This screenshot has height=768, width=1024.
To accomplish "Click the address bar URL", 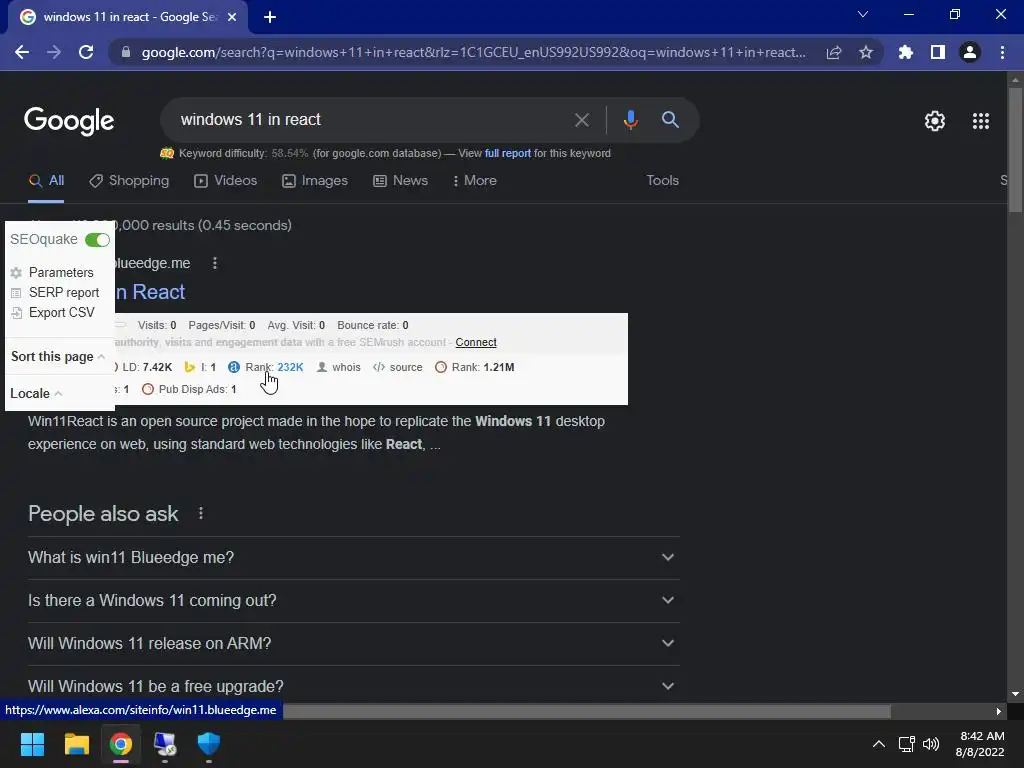I will pos(473,52).
